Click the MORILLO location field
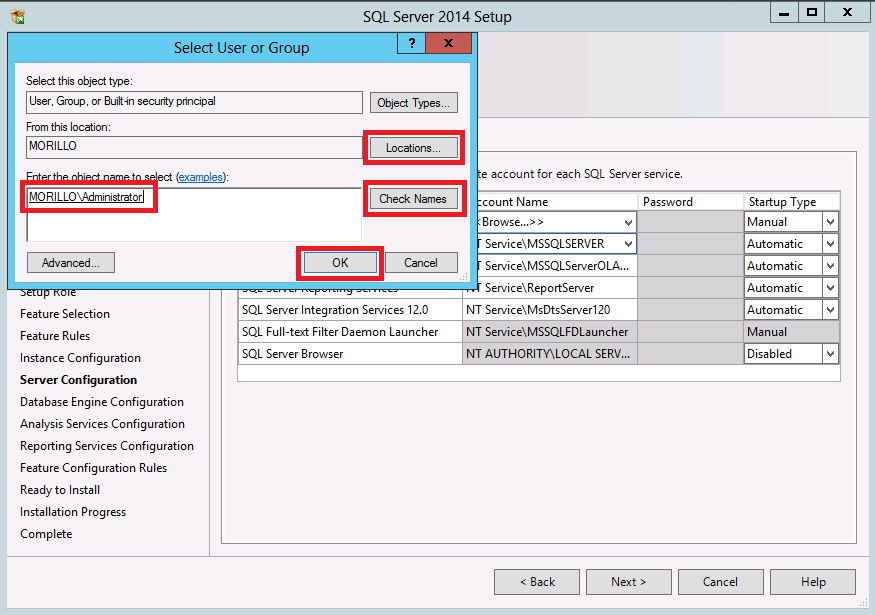This screenshot has width=875, height=615. click(x=194, y=147)
